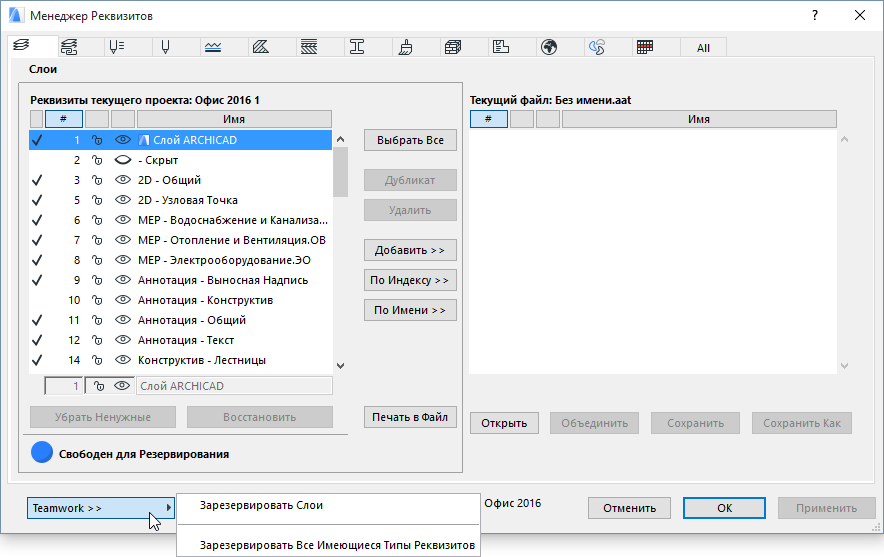
Task: Click the 'Печать в Файл' button
Action: (x=410, y=417)
